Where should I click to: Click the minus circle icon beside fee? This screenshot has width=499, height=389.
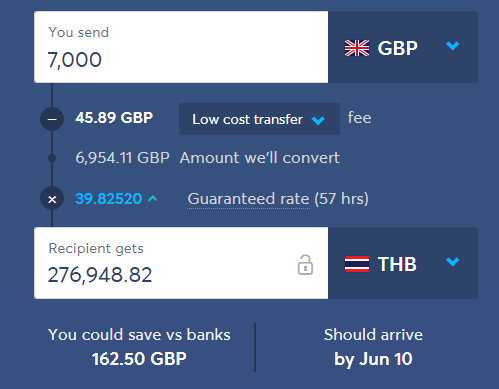(52, 119)
